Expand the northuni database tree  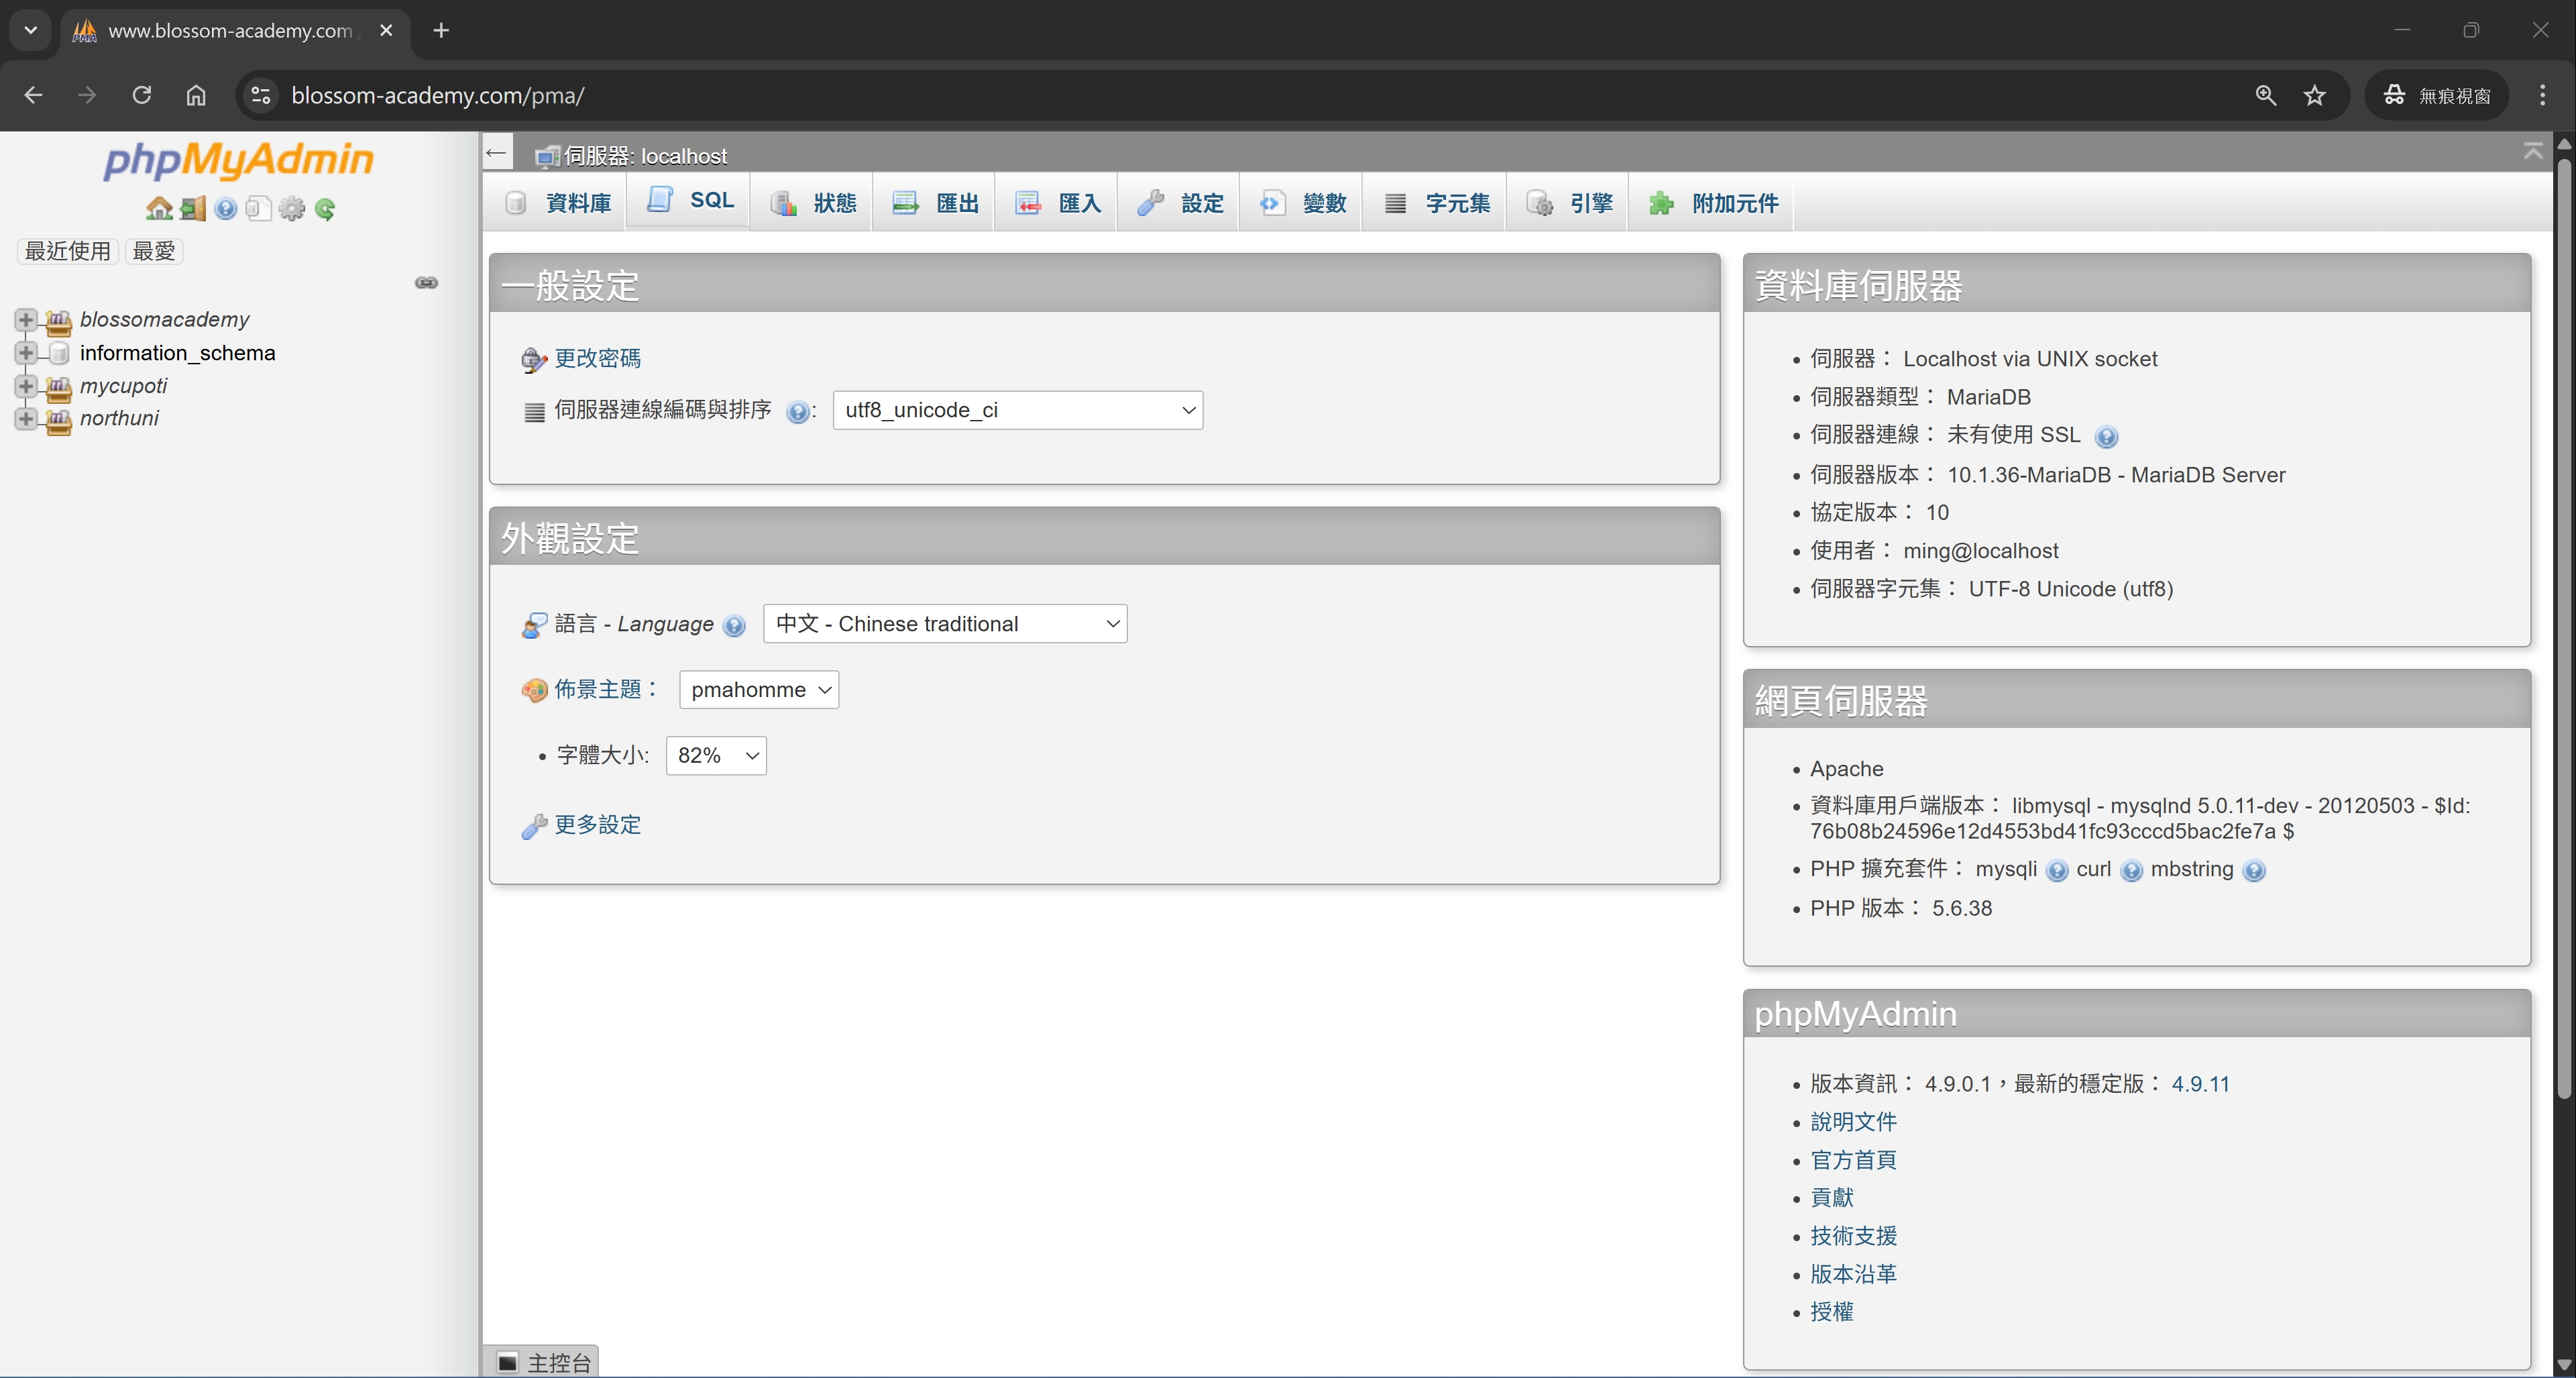pyautogui.click(x=26, y=419)
